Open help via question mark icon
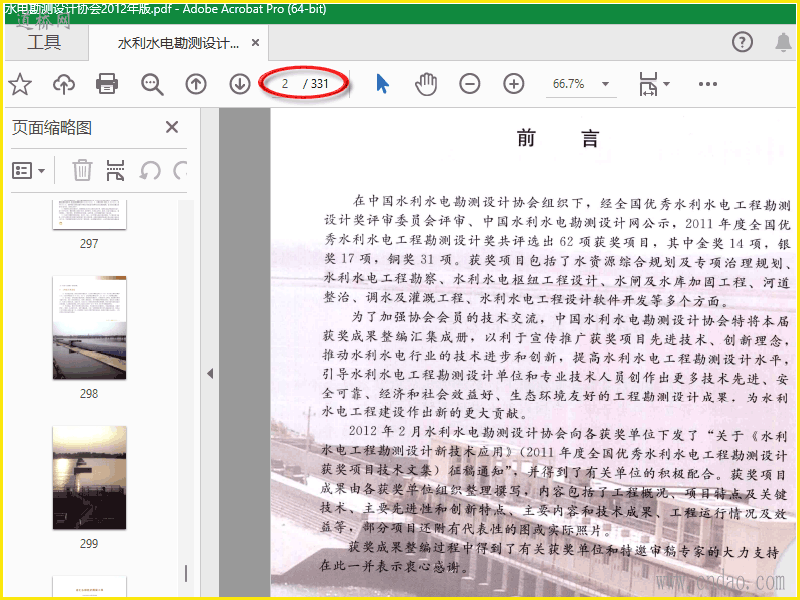The width and height of the screenshot is (800, 600). click(x=742, y=42)
